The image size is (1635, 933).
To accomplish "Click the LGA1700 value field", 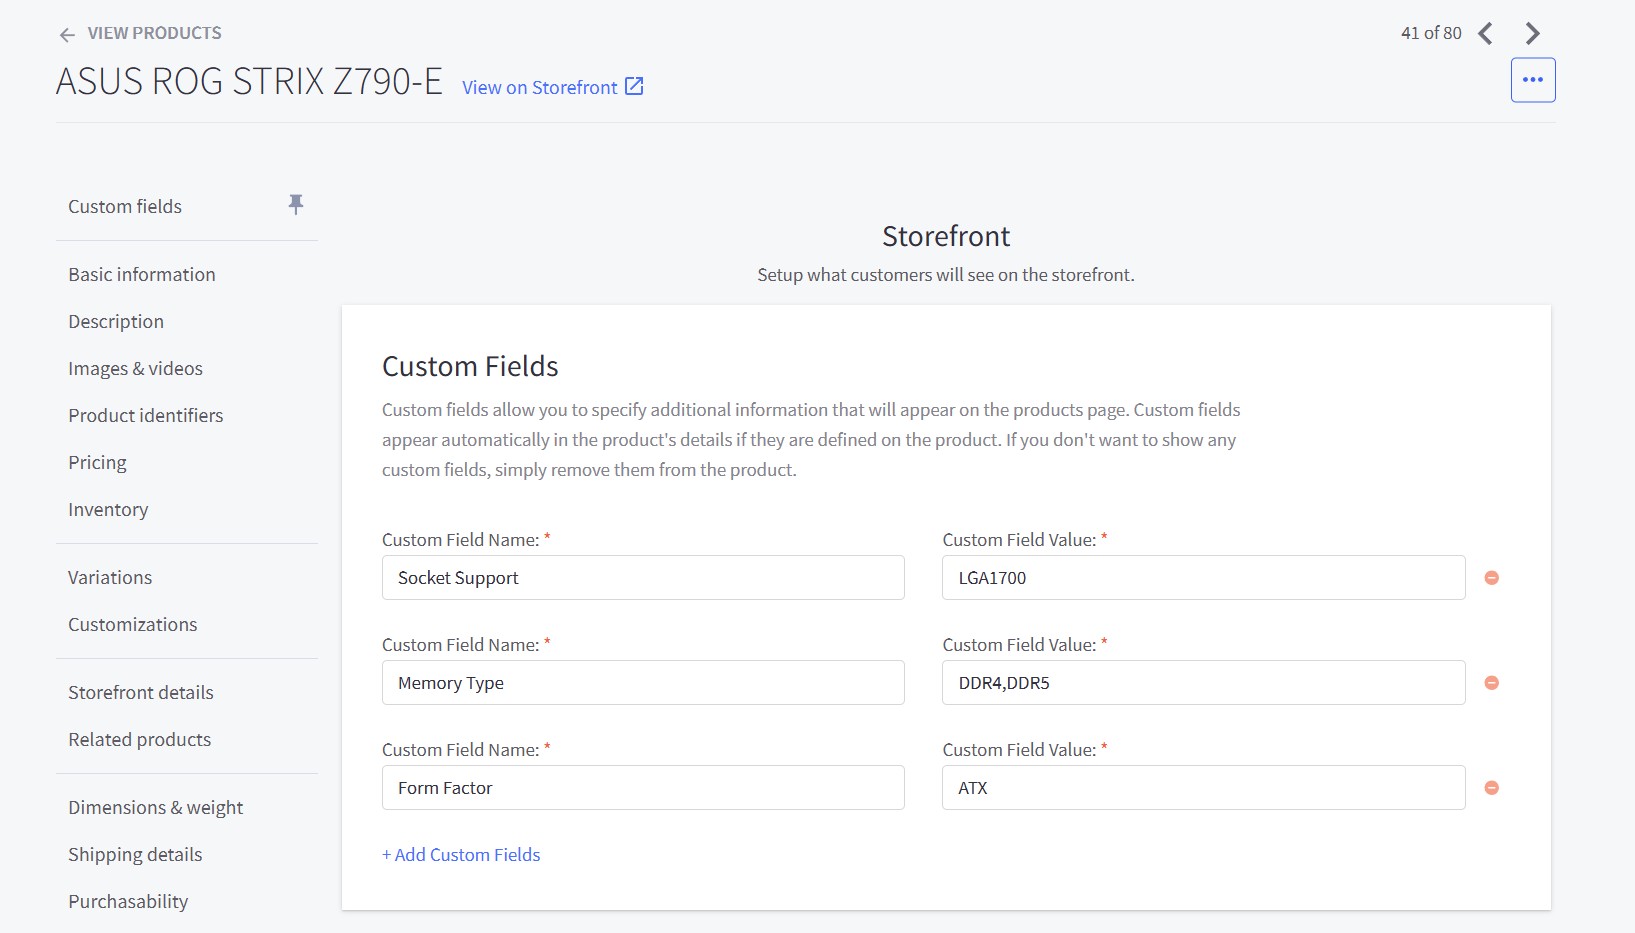I will [1203, 578].
